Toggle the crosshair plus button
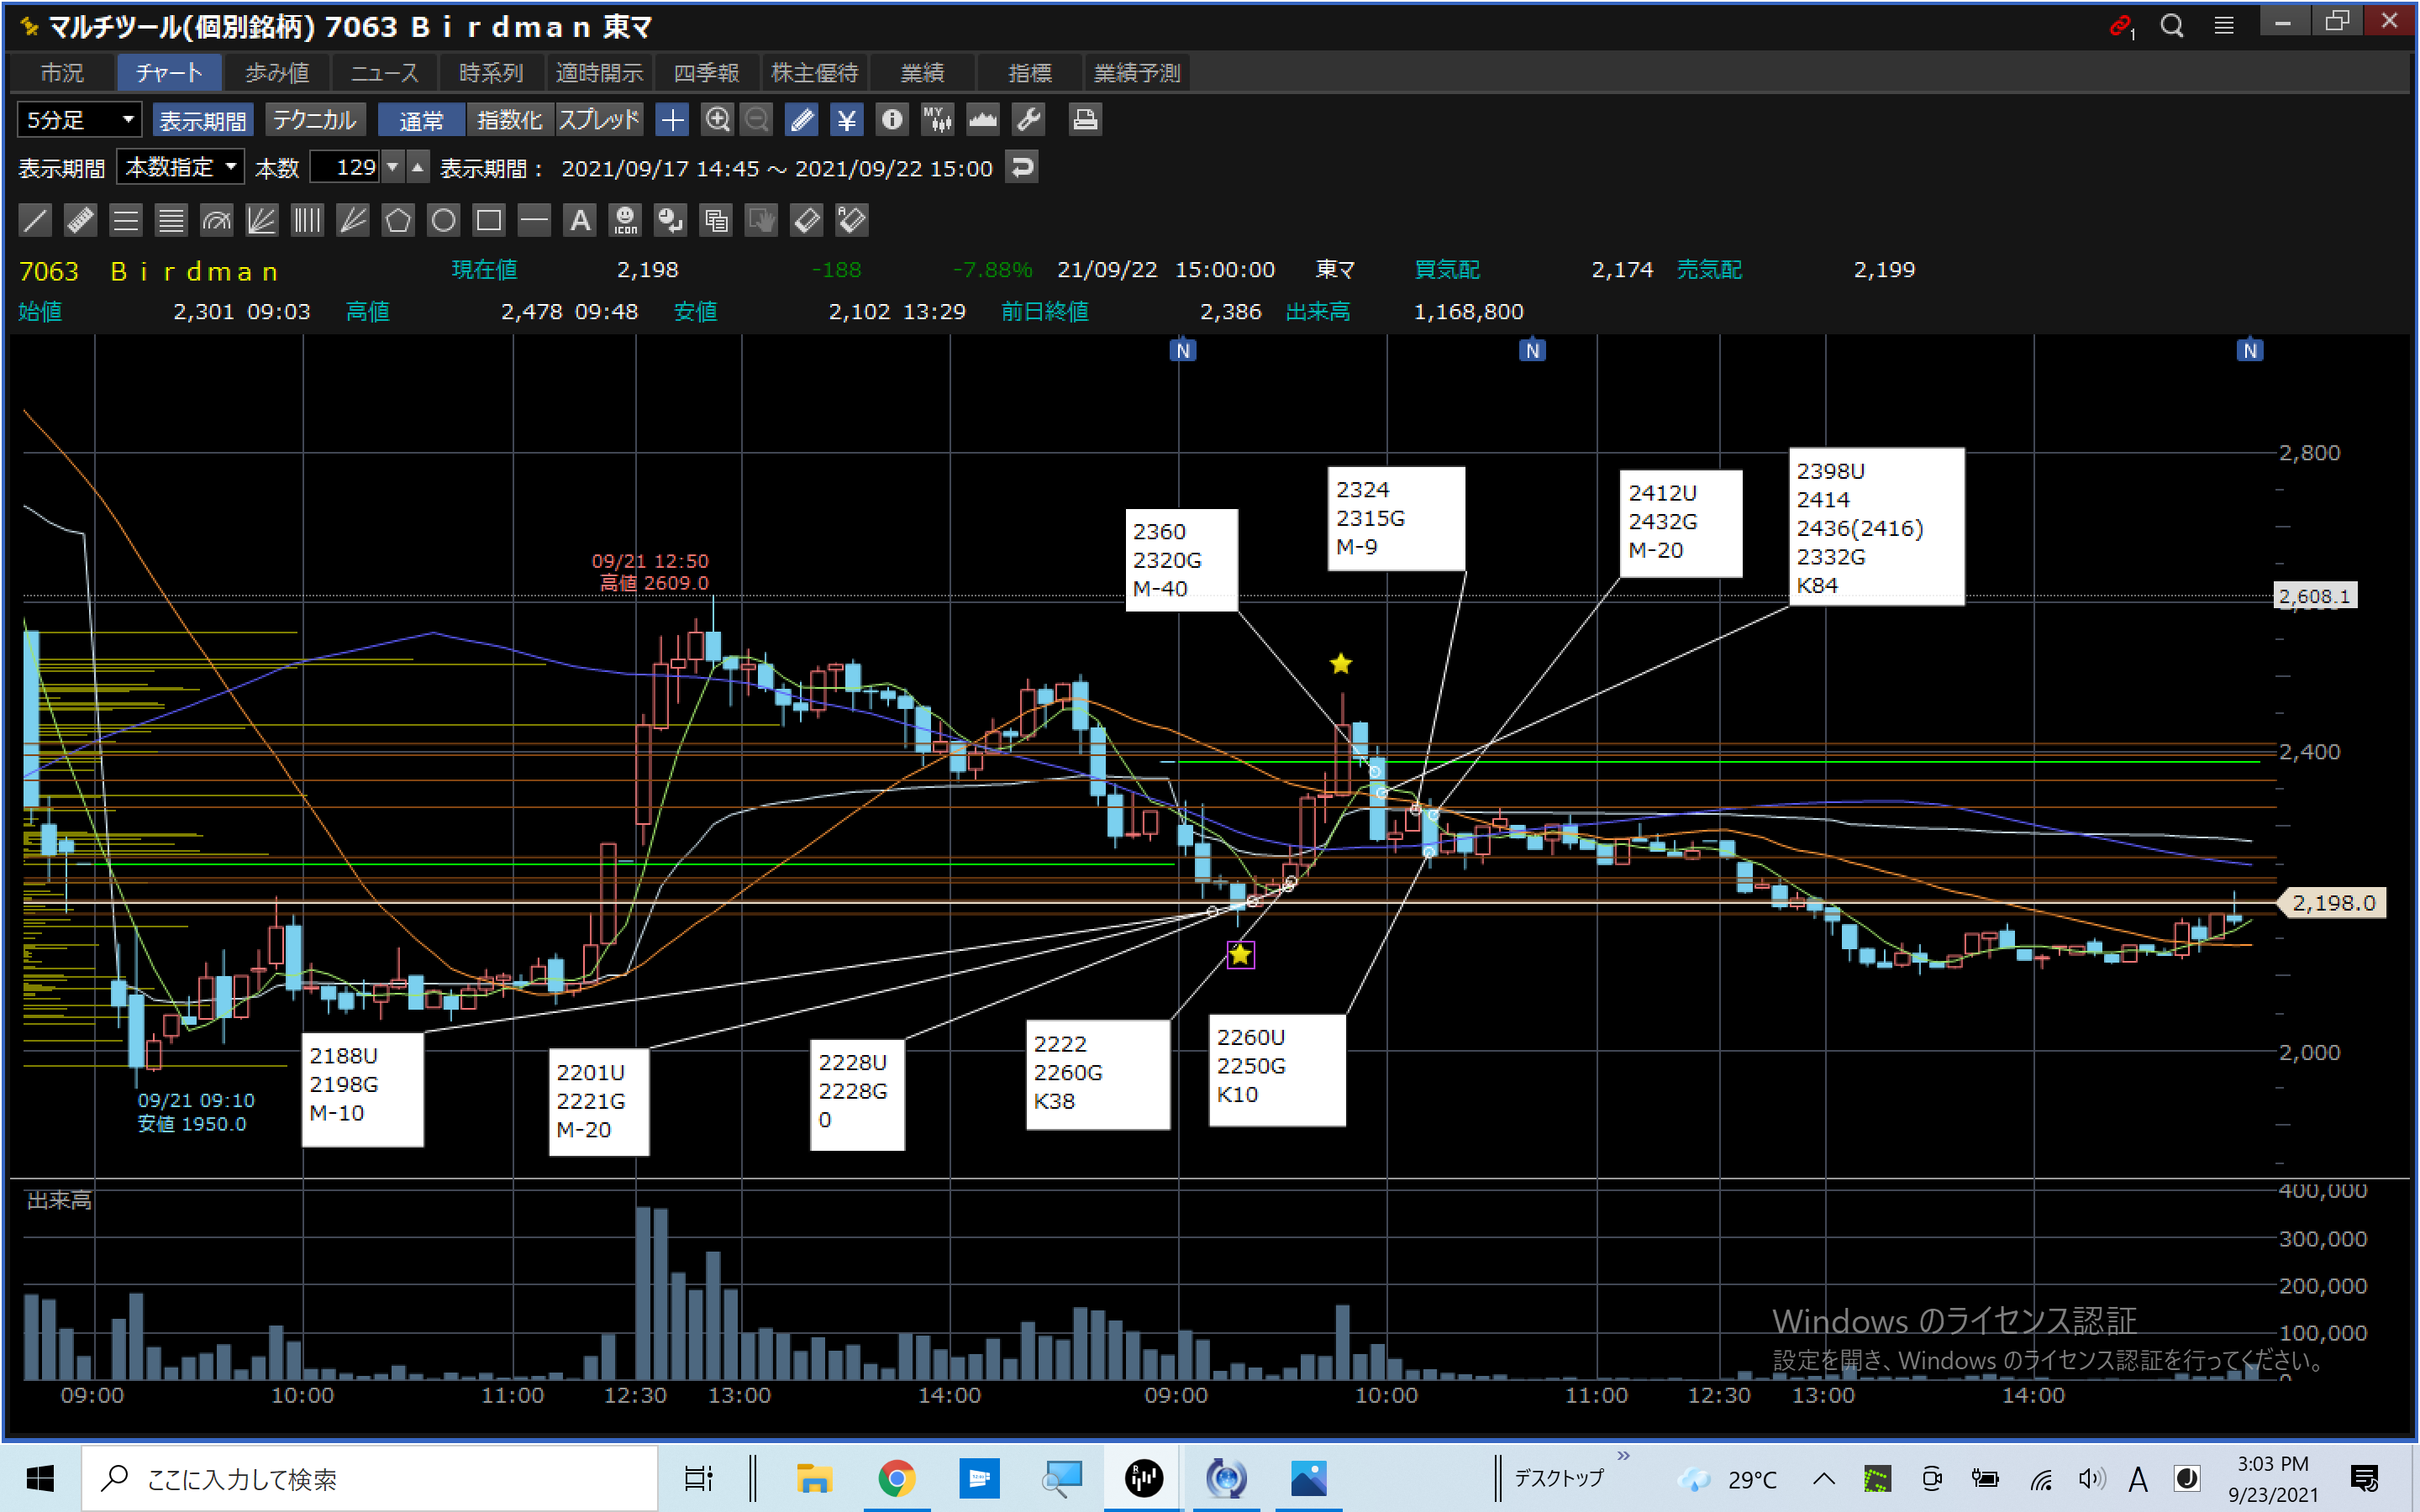Viewport: 2420px width, 1512px height. 672,120
